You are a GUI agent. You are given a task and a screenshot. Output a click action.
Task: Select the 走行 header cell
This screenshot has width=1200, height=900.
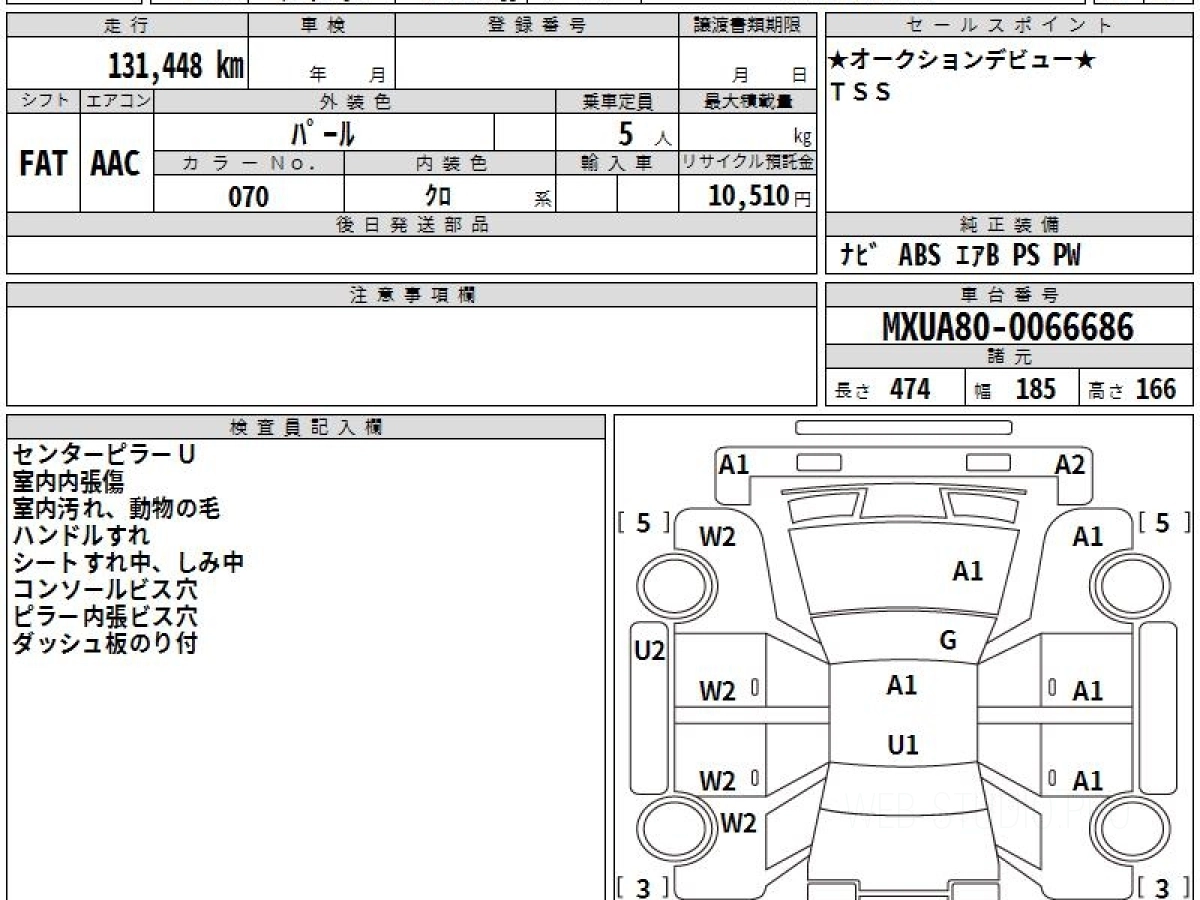click(x=127, y=26)
